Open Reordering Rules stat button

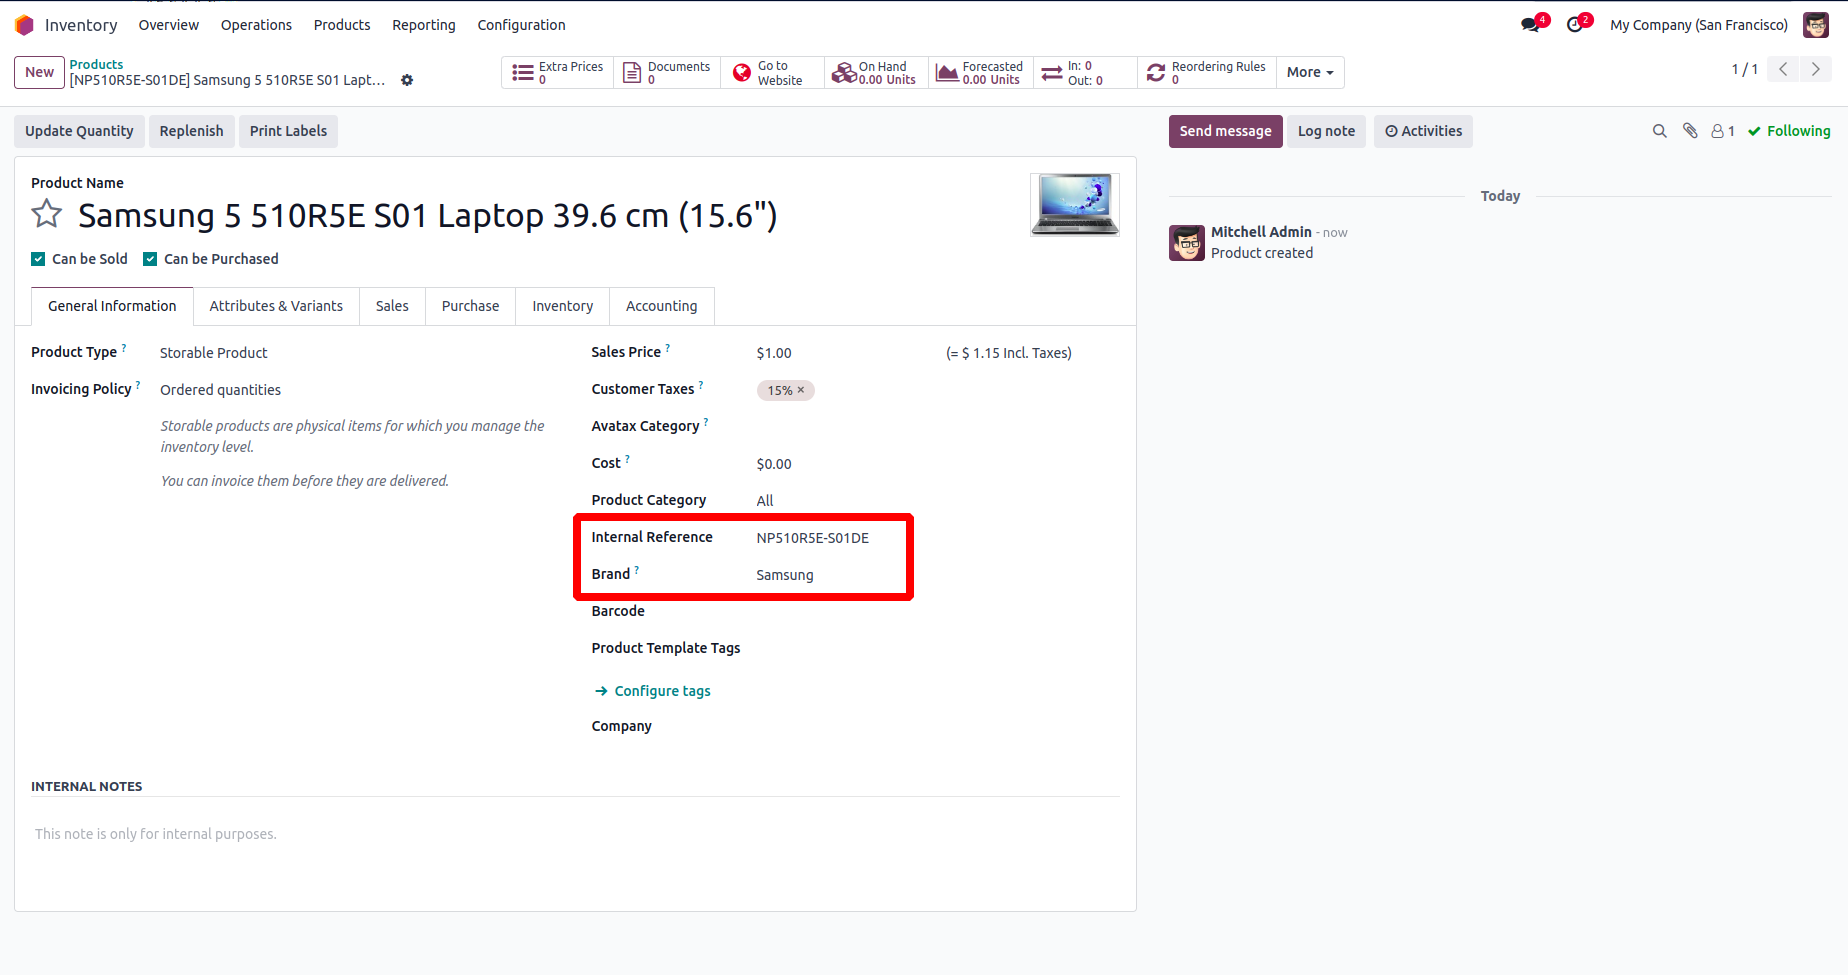coord(1206,73)
